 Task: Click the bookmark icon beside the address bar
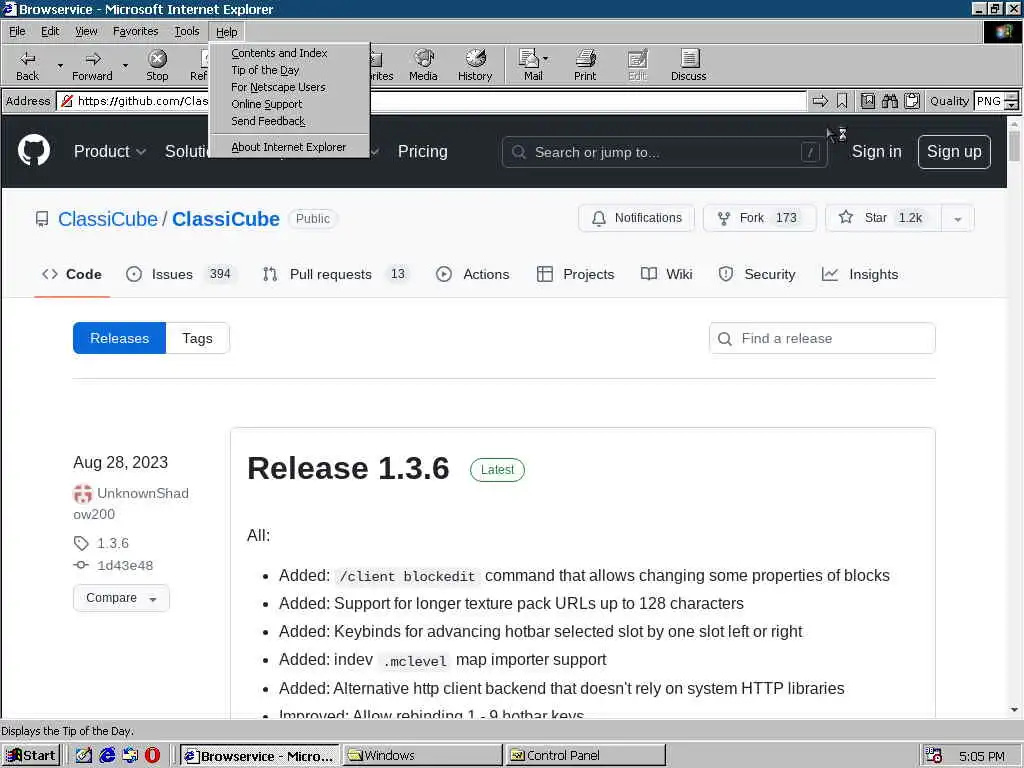point(842,101)
